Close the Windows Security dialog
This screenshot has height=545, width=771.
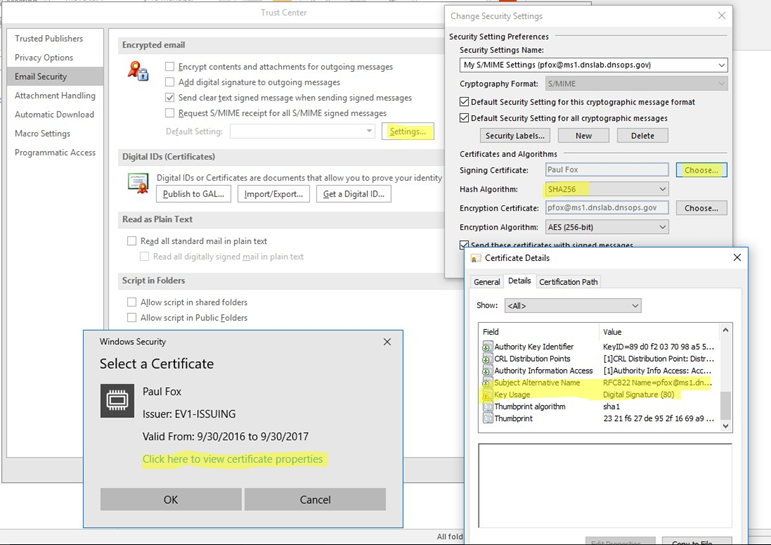click(387, 342)
